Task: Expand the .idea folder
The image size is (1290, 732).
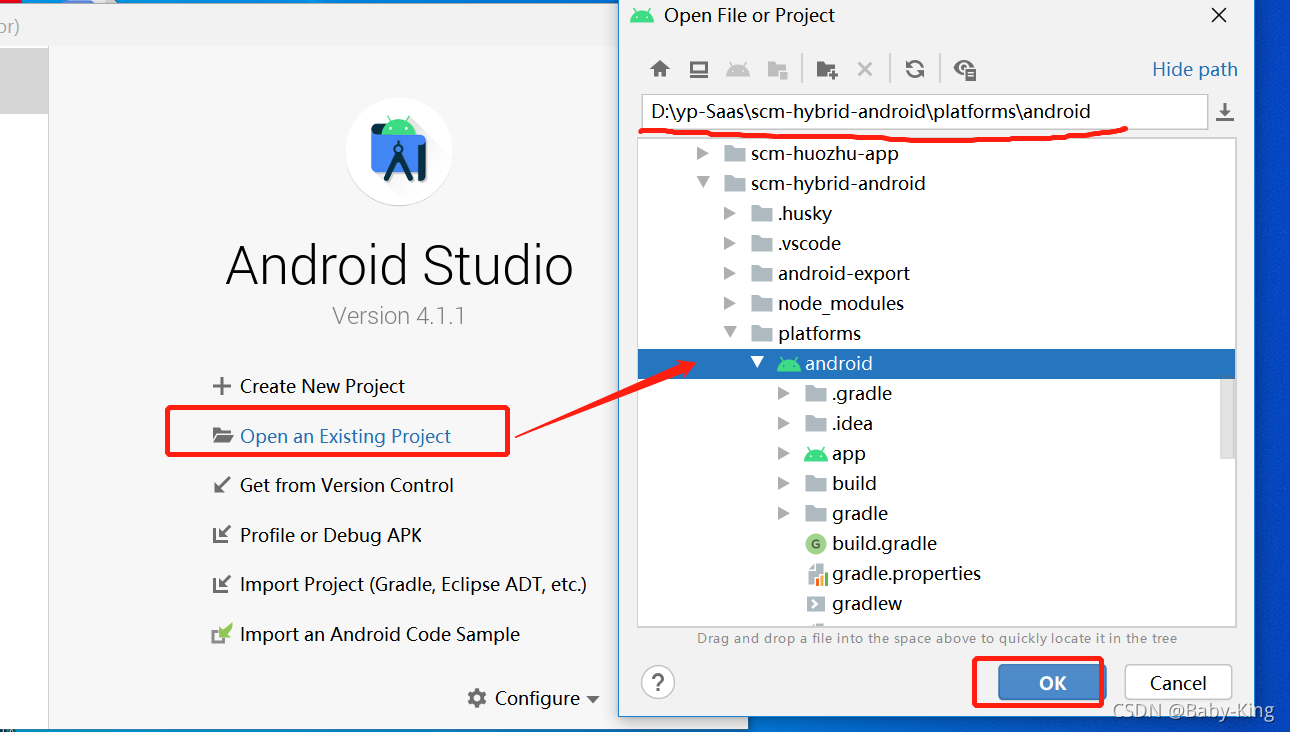Action: pyautogui.click(x=784, y=423)
